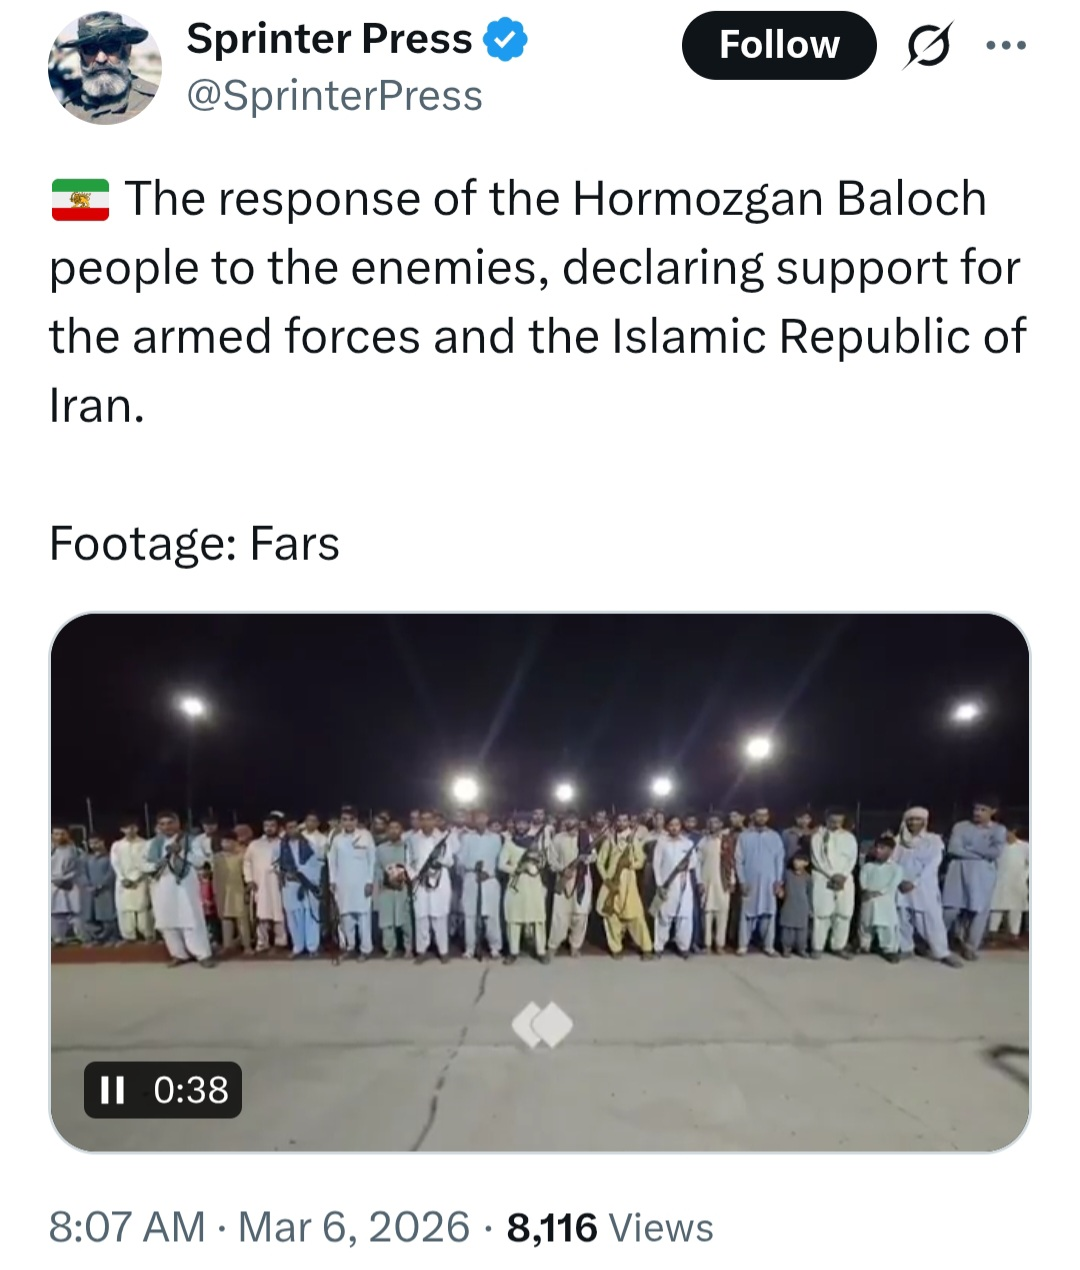Image resolution: width=1080 pixels, height=1270 pixels.
Task: Tap the man in yellow outfit in video
Action: [622, 890]
